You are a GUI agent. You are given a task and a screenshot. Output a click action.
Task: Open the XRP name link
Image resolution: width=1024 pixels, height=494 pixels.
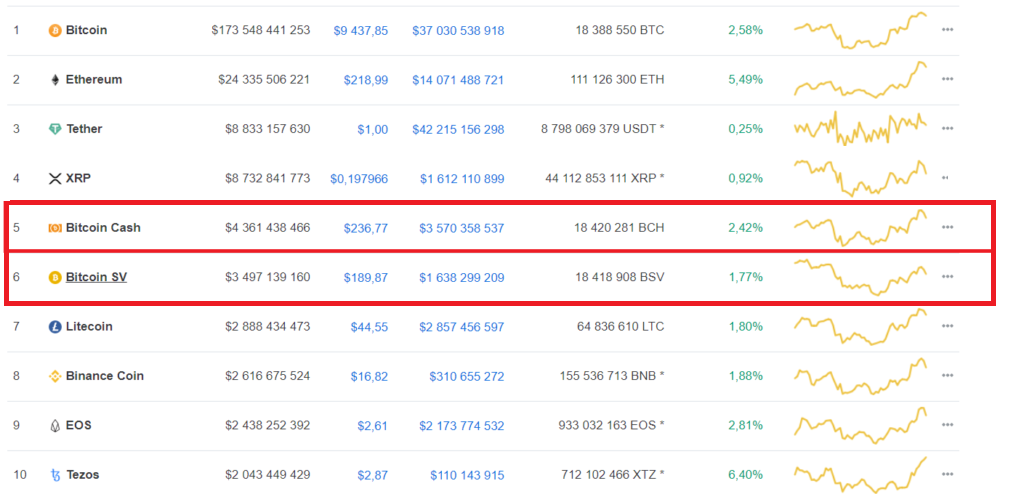78,178
